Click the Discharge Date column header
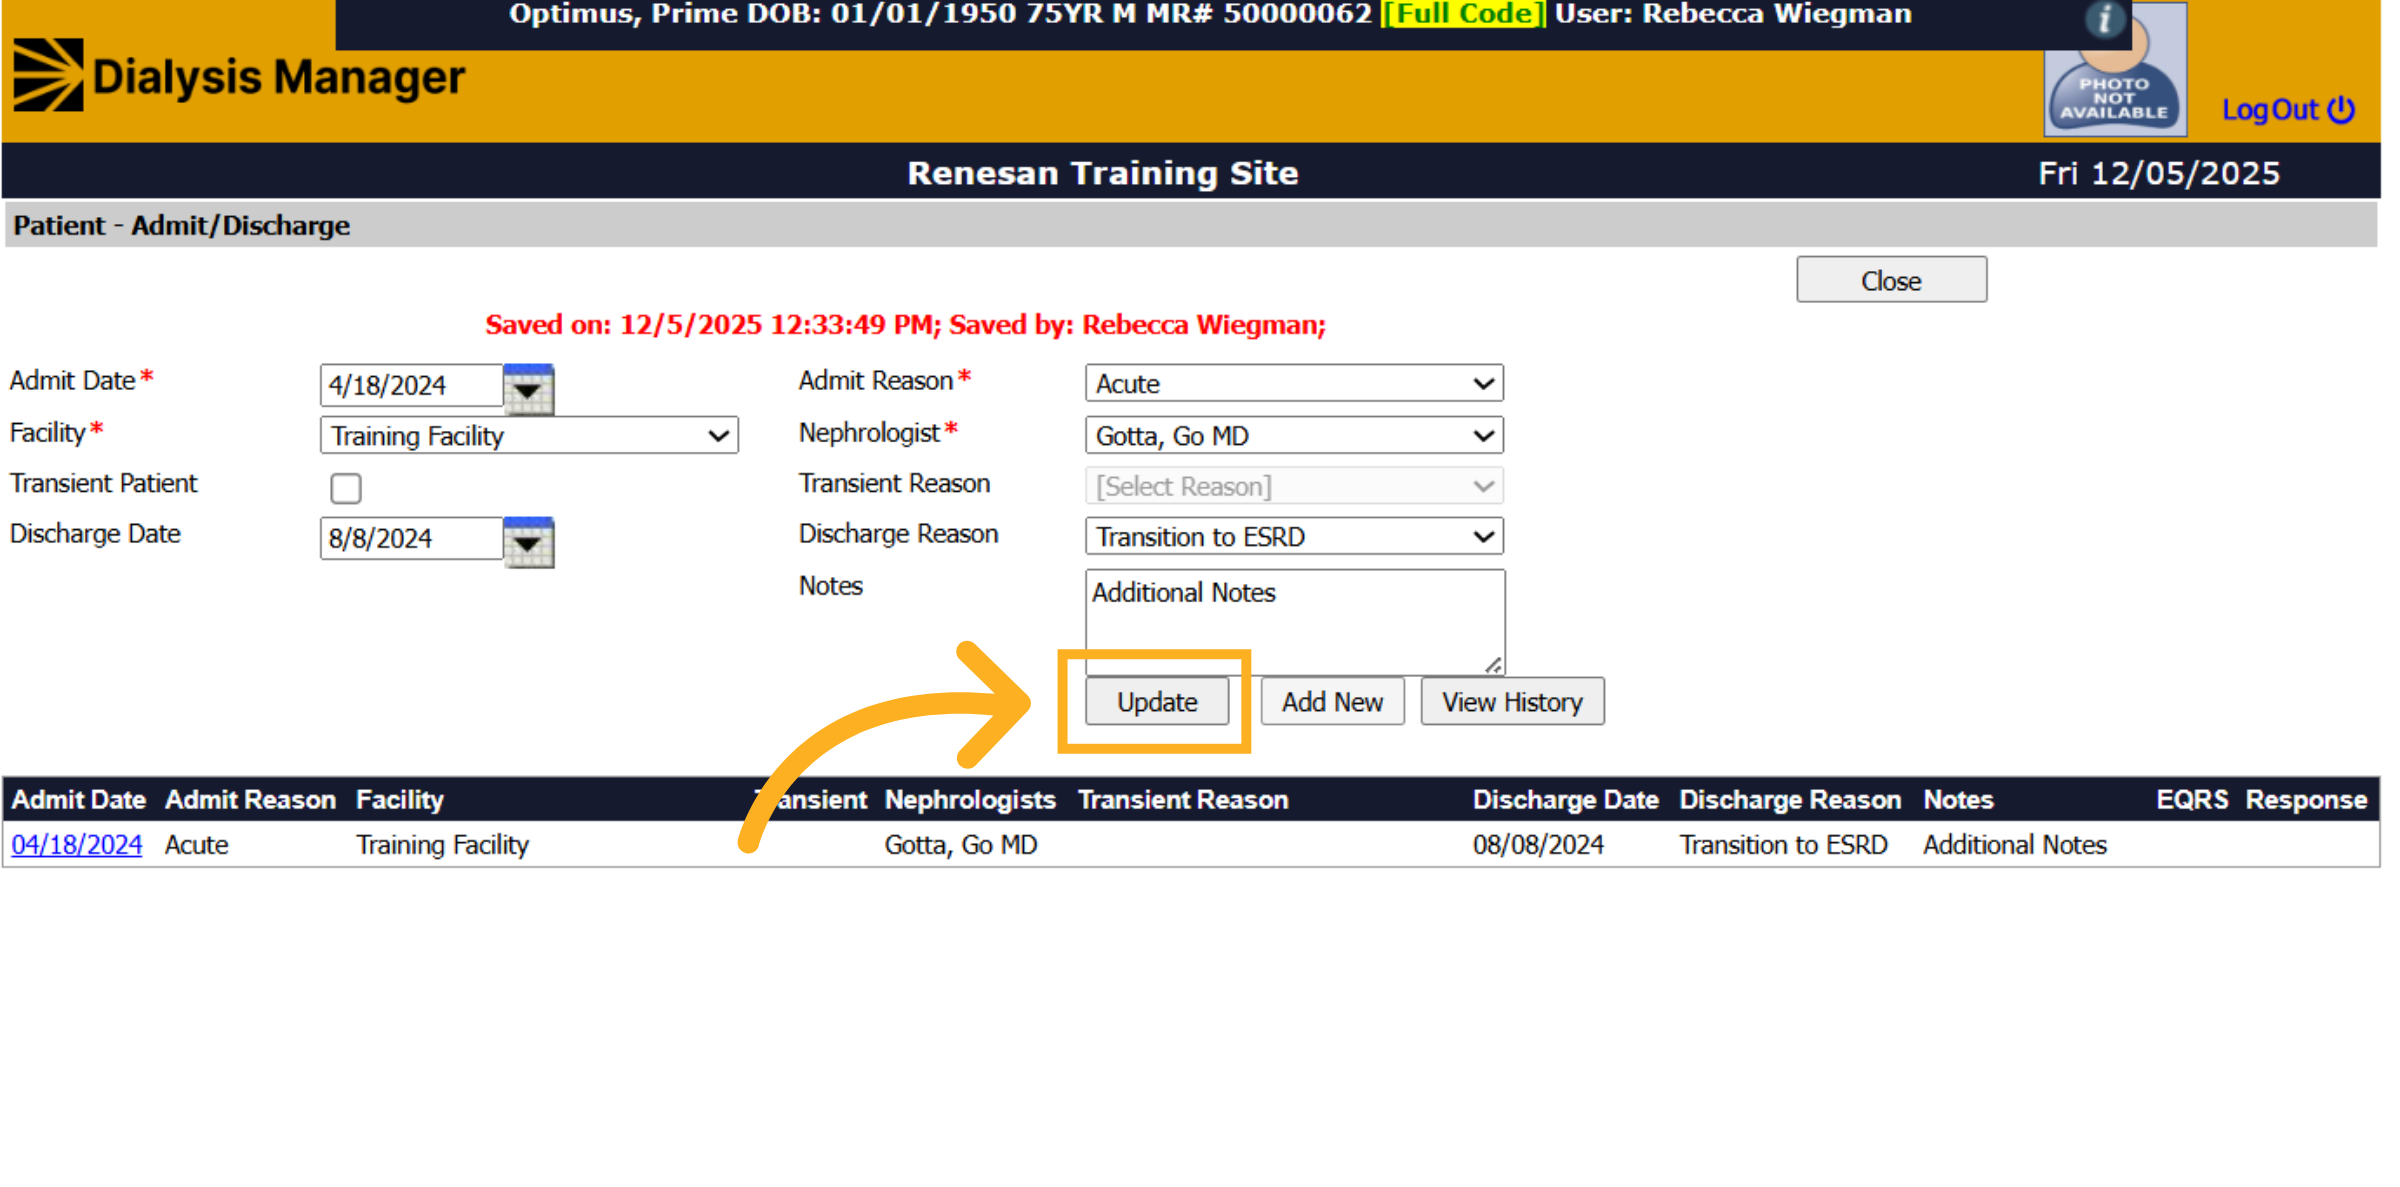Screen dimensions: 2400x1187 point(1565,799)
